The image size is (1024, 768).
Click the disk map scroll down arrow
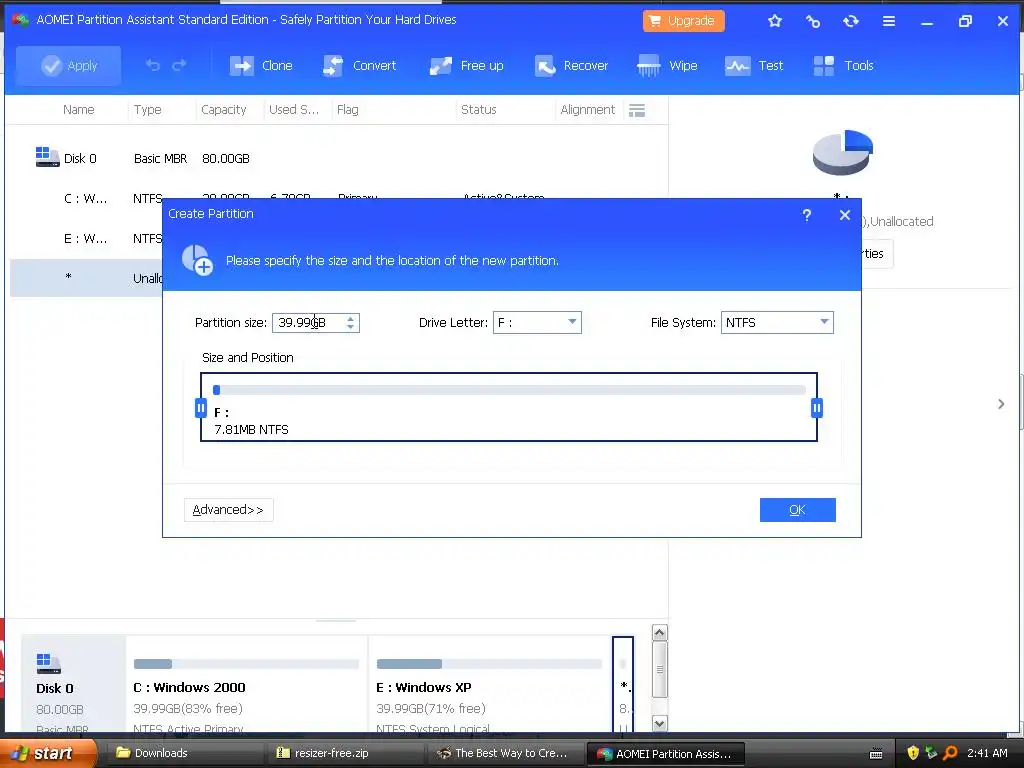[x=660, y=723]
